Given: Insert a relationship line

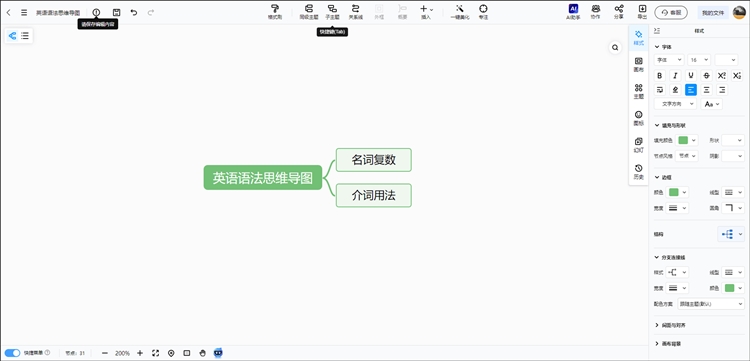Looking at the screenshot, I should (x=355, y=12).
